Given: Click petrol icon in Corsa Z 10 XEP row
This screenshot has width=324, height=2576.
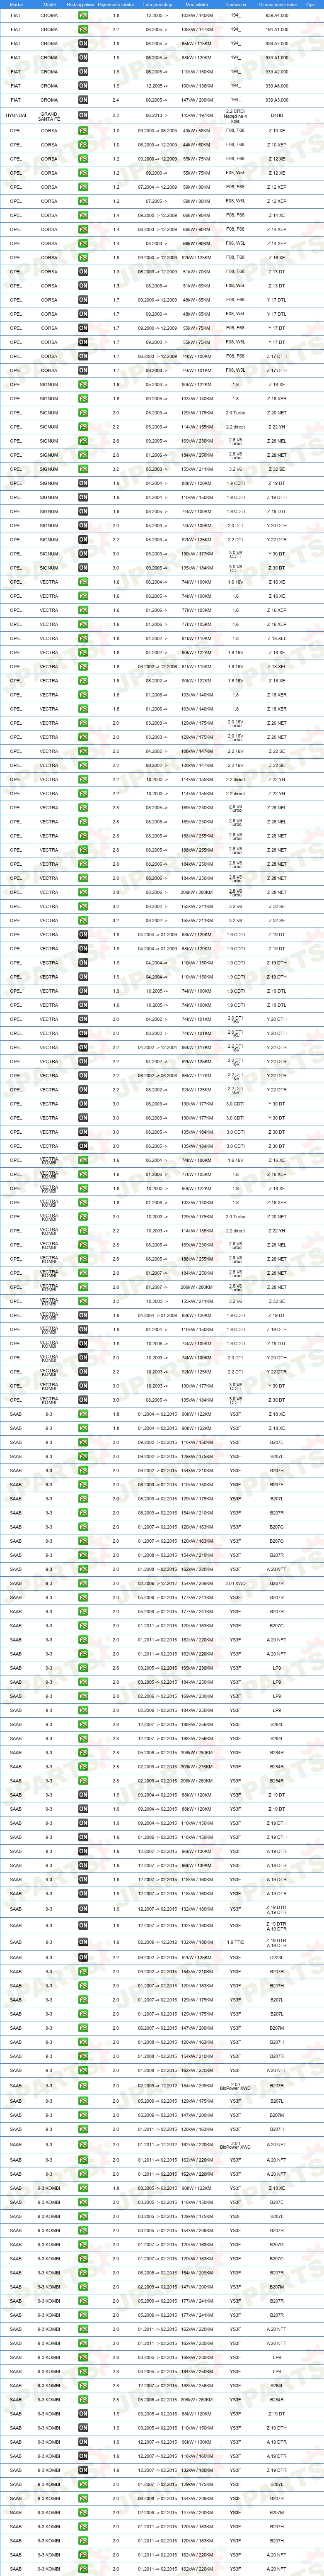Looking at the screenshot, I should (83, 145).
